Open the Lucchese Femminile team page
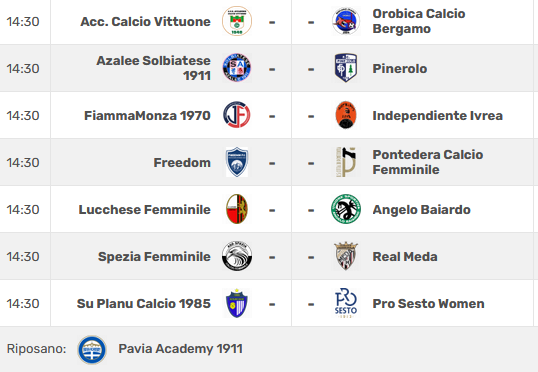 144,210
